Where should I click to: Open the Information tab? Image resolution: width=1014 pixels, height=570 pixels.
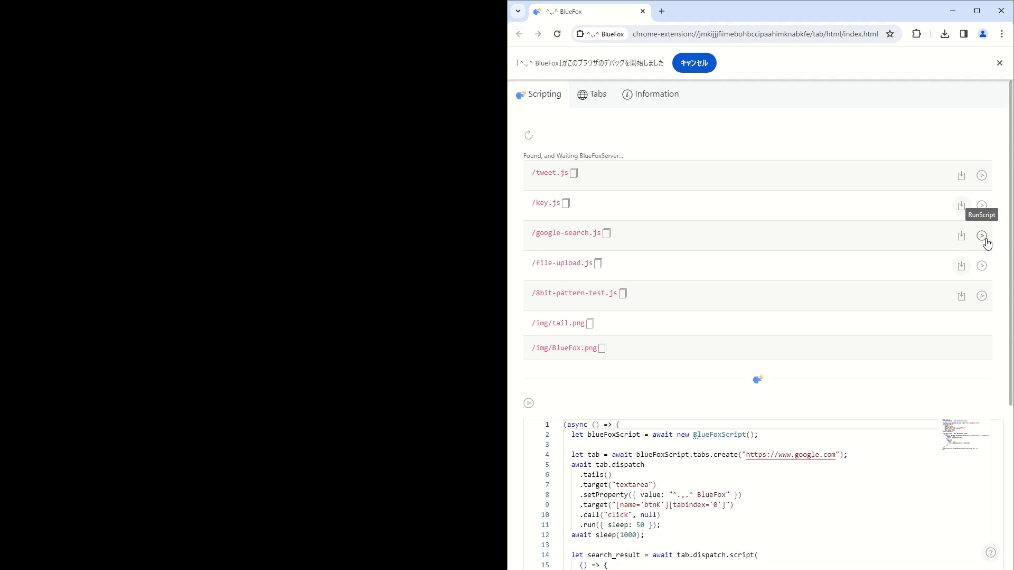[x=650, y=94]
